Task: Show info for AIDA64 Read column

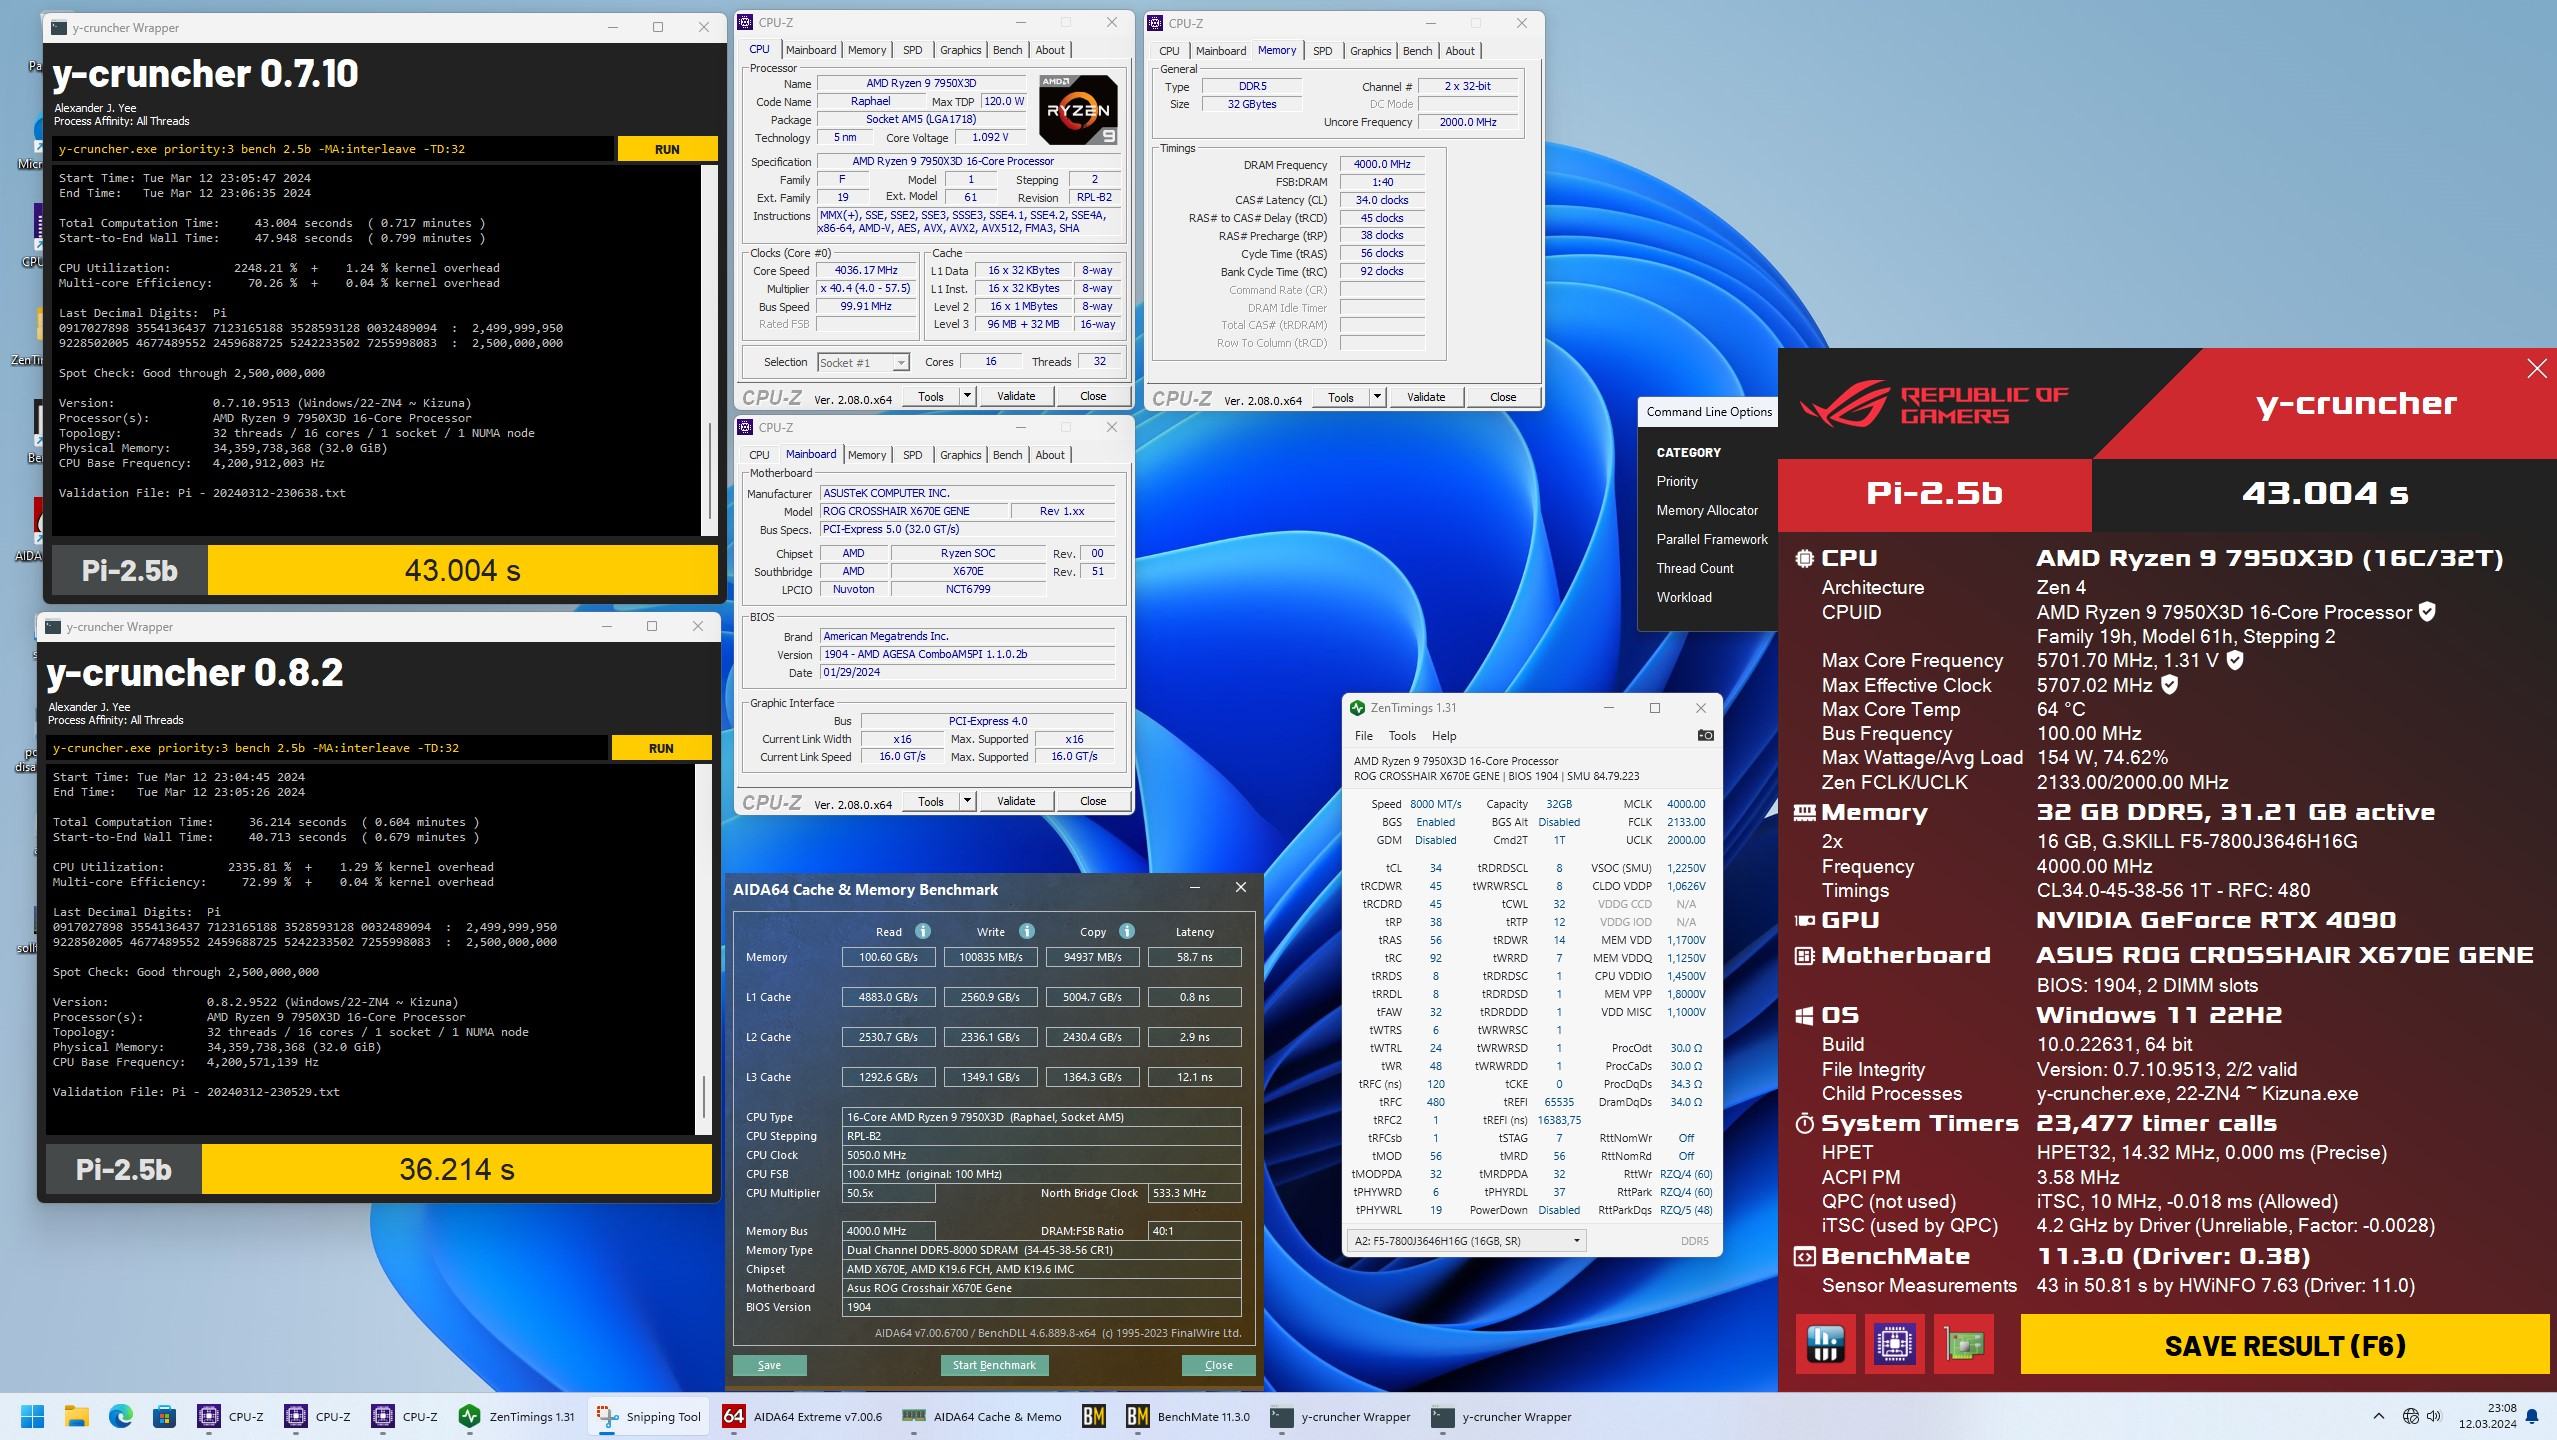Action: pos(923,931)
